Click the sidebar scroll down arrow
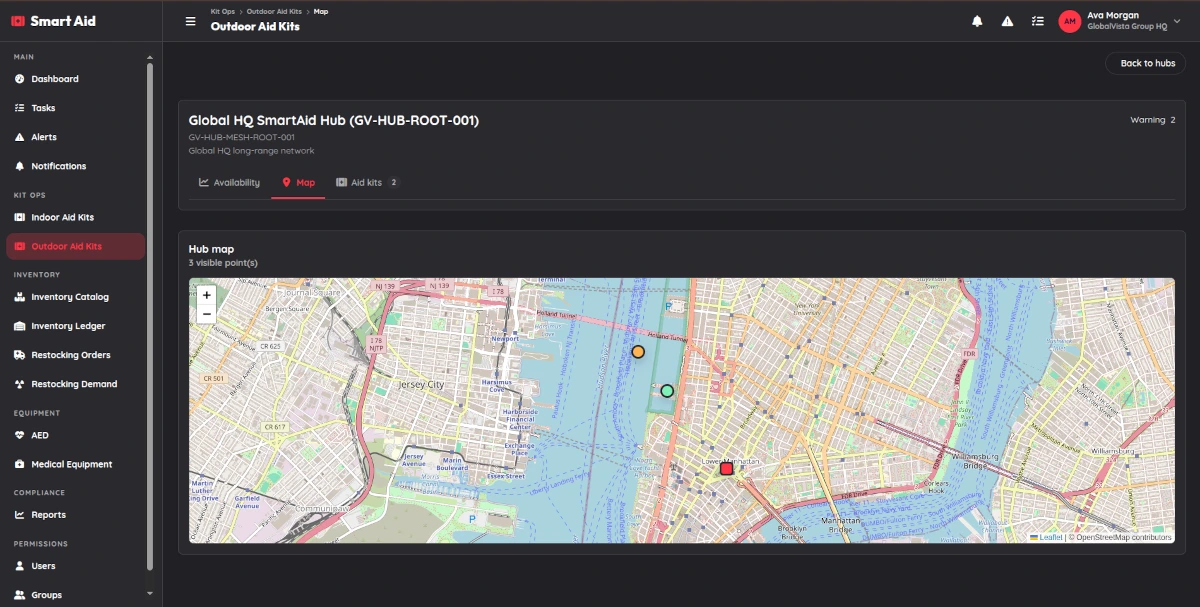The height and width of the screenshot is (607, 1200). click(x=150, y=593)
